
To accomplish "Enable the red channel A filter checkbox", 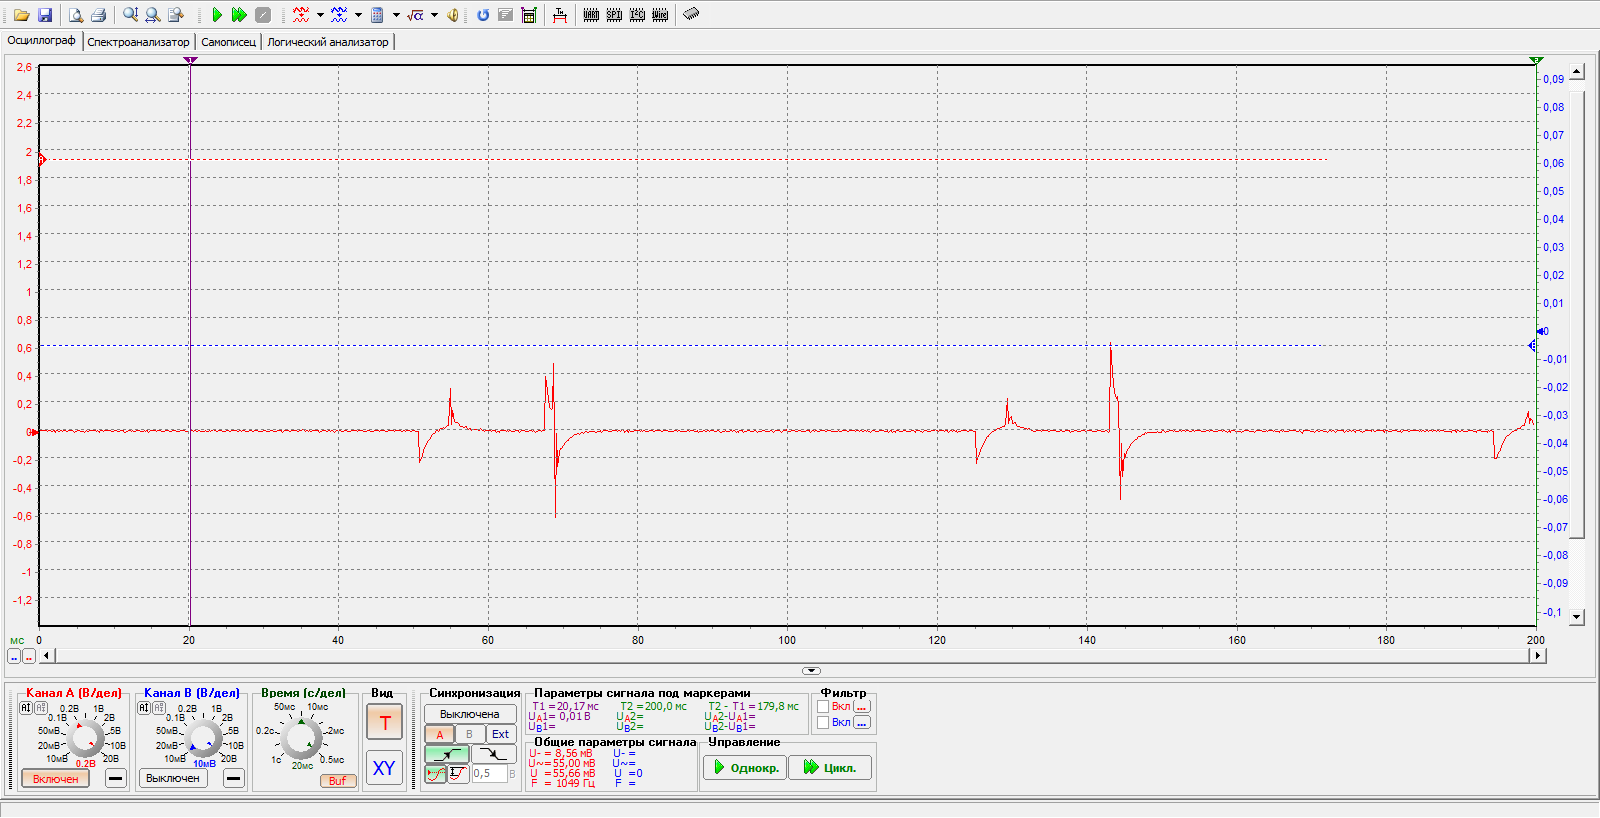I will click(x=823, y=706).
